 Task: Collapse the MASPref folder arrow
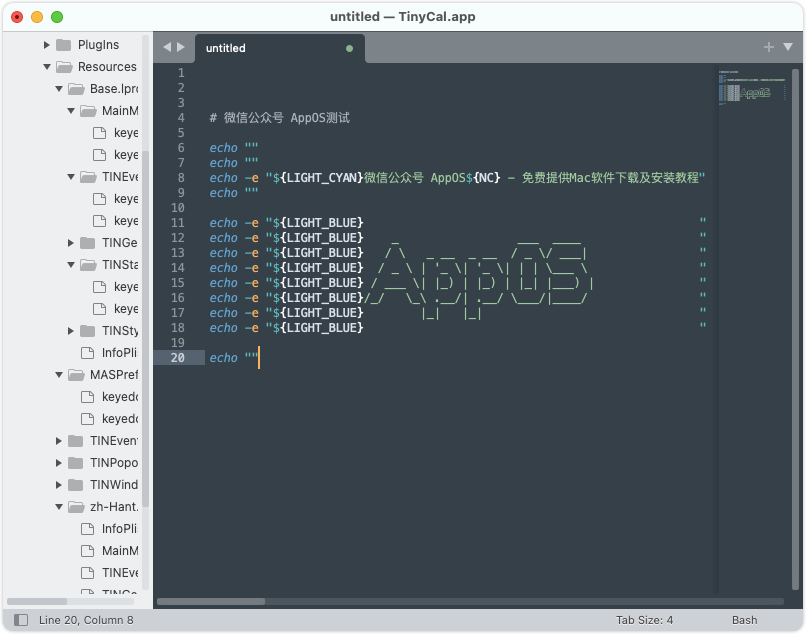coord(59,375)
